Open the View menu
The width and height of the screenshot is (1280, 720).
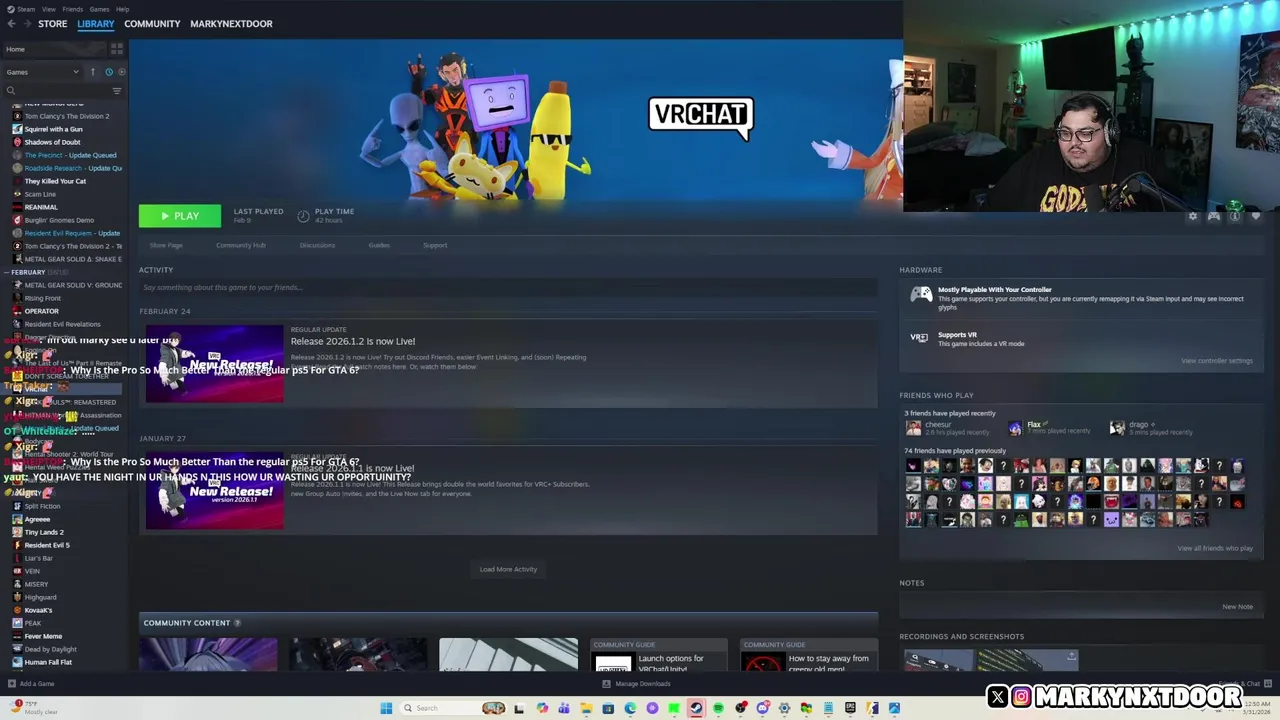coord(48,9)
